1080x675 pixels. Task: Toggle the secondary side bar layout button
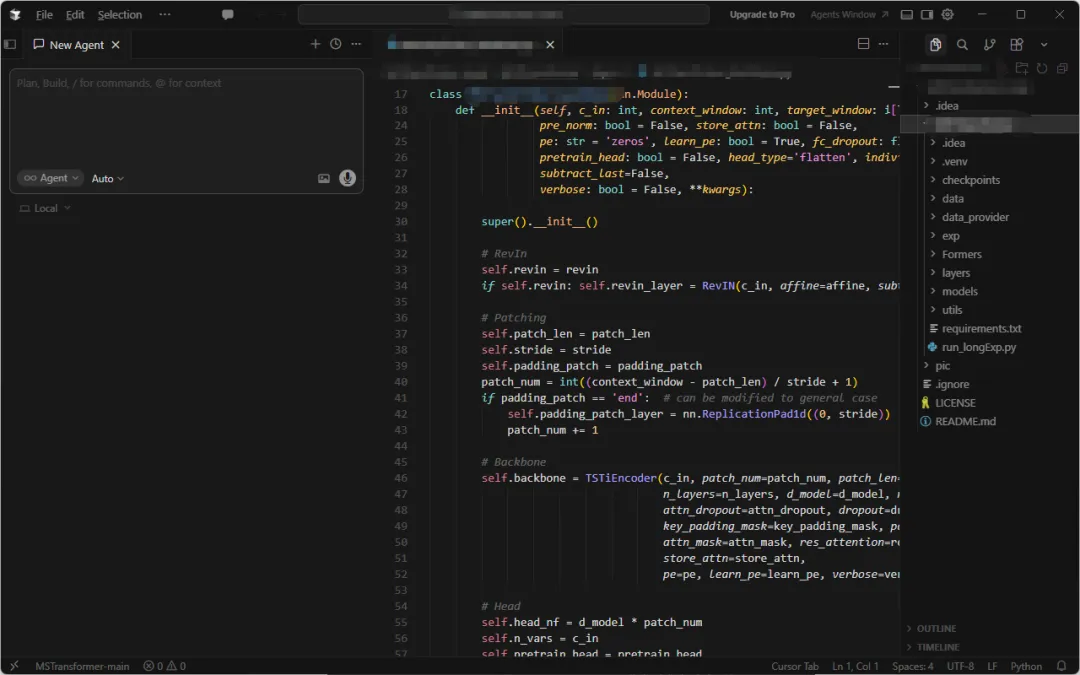coord(927,15)
